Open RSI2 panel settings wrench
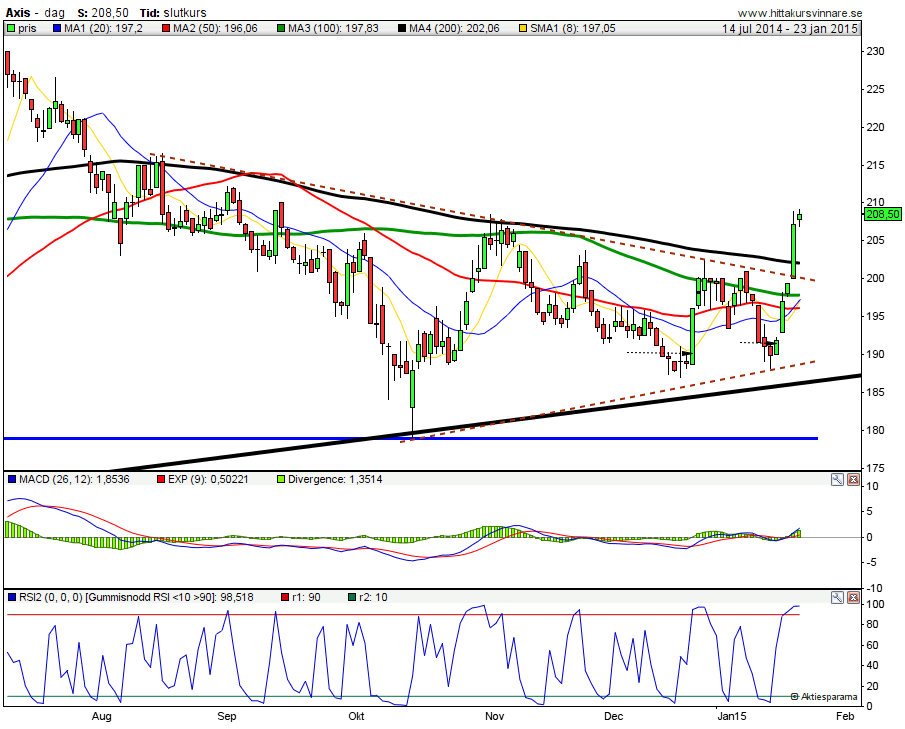Screen dimensions: 905x729 pos(837,597)
